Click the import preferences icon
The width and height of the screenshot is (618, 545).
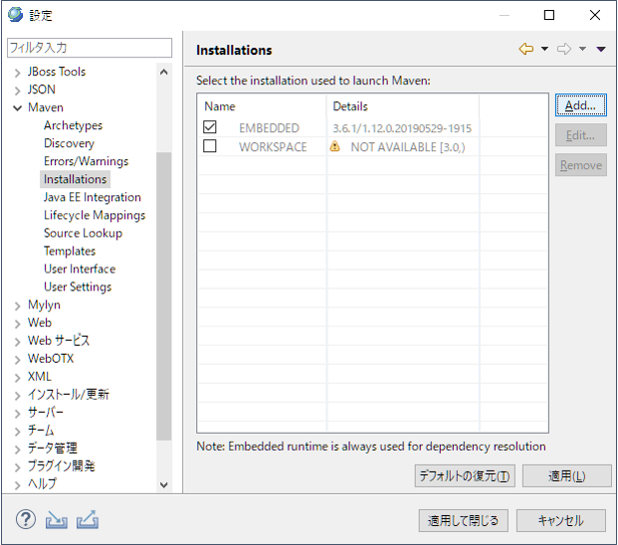[x=56, y=519]
